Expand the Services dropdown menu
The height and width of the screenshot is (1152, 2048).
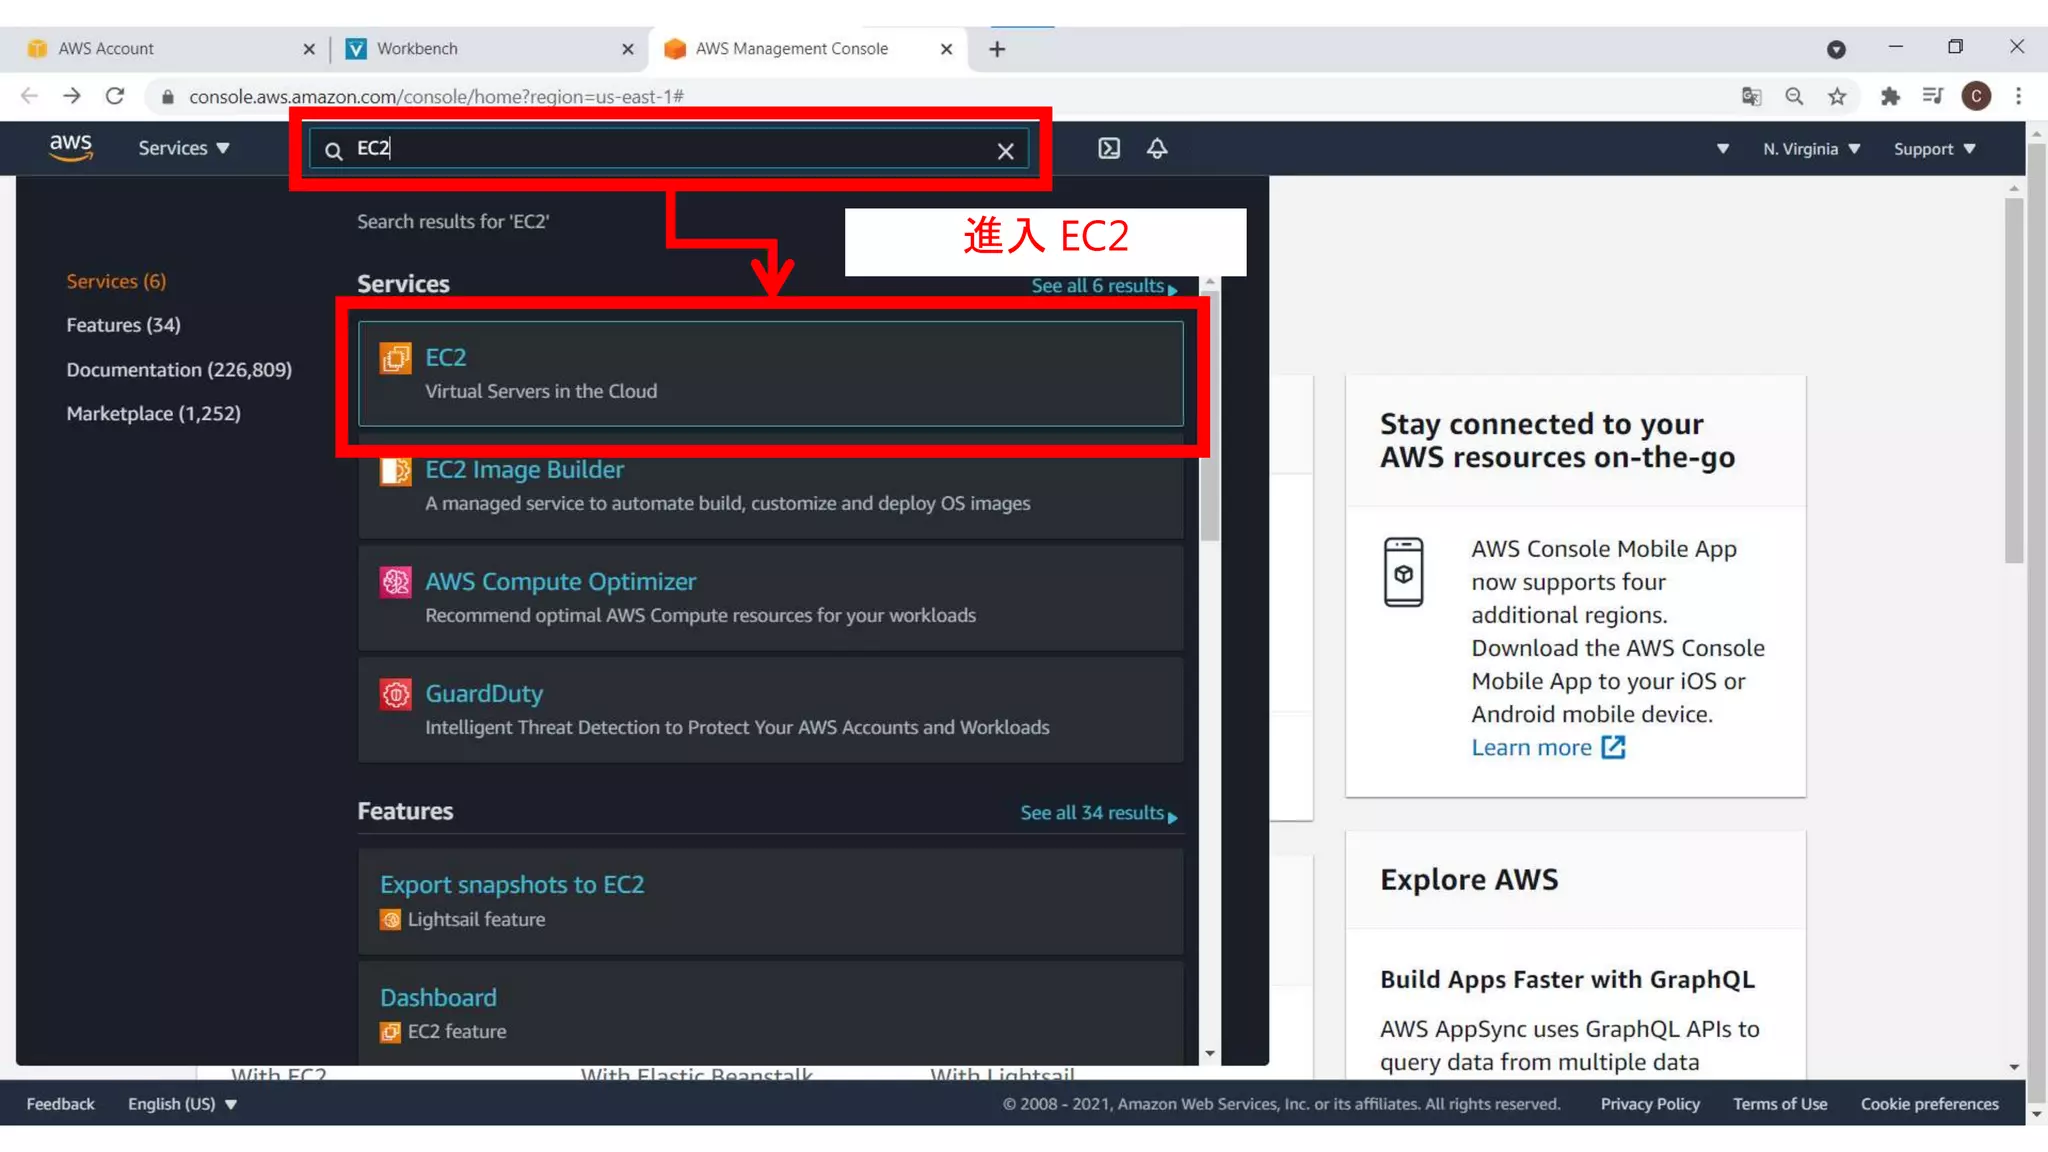(x=184, y=148)
